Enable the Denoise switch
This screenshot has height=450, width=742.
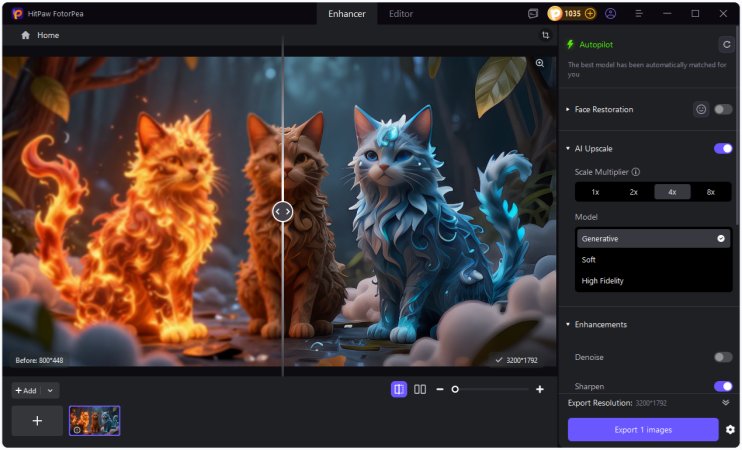point(723,357)
